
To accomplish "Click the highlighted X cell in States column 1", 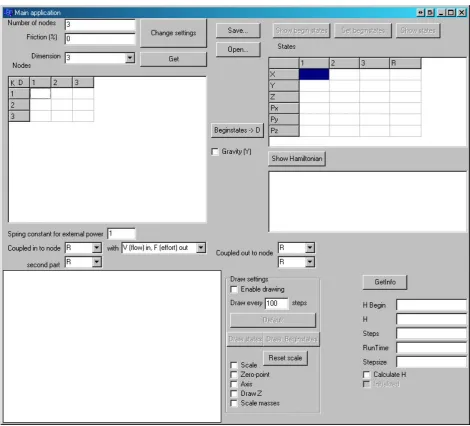I will coord(314,74).
